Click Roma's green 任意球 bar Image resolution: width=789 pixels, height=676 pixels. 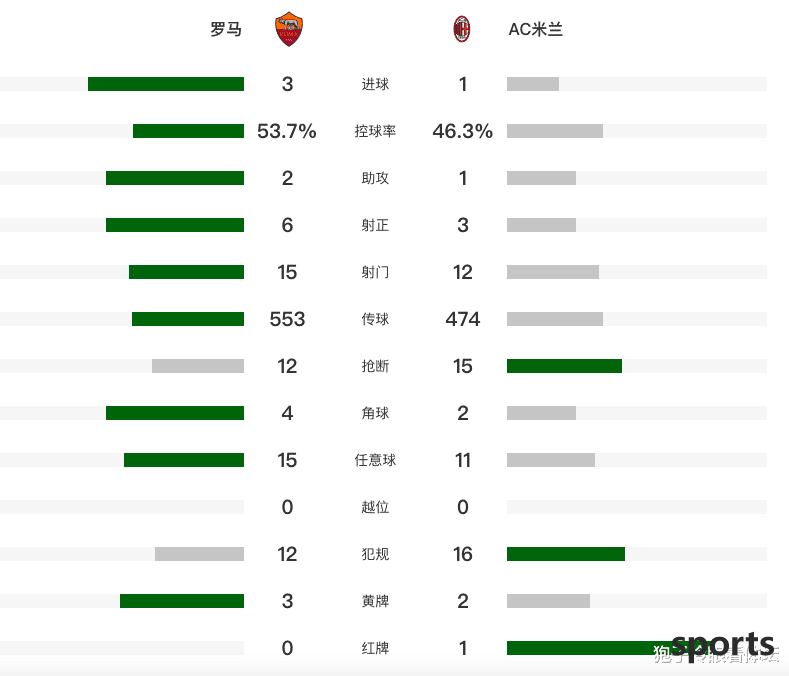pos(184,460)
